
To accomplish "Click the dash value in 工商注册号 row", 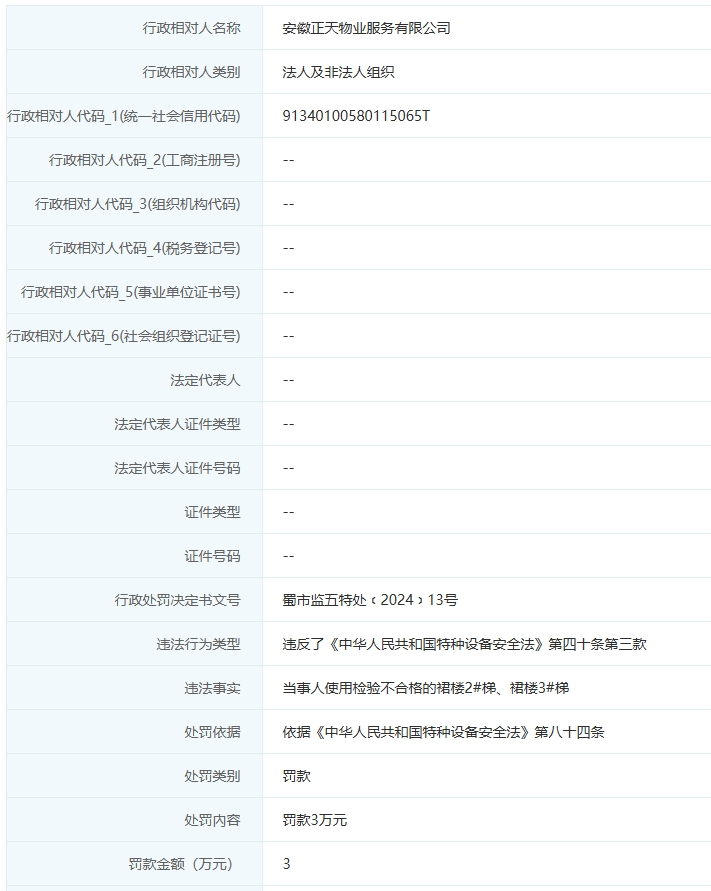I will click(x=288, y=160).
